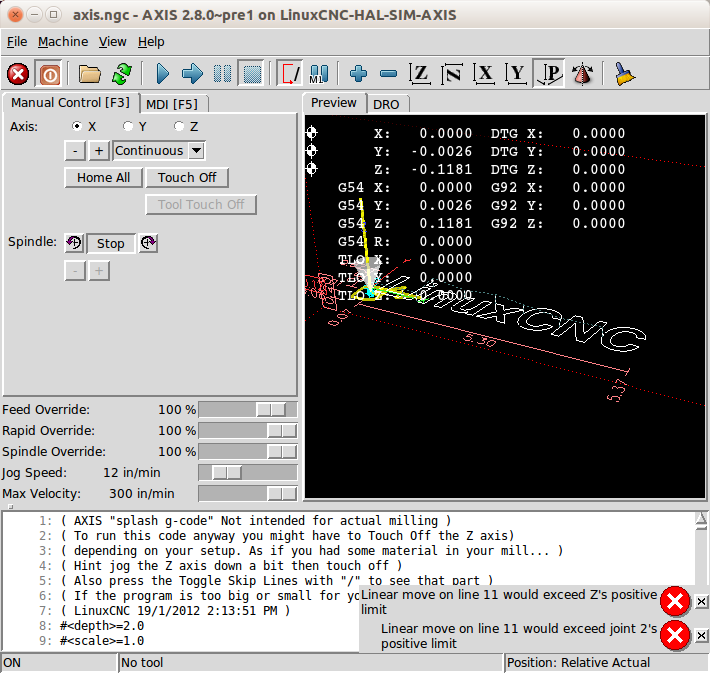Adjust the Jog Speed slider

(x=248, y=472)
